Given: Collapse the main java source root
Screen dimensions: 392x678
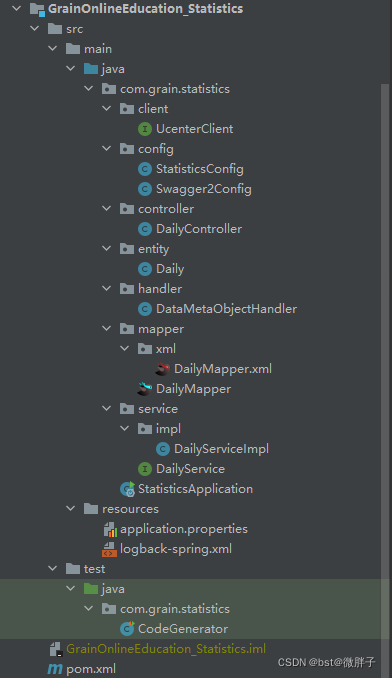Looking at the screenshot, I should [x=70, y=68].
